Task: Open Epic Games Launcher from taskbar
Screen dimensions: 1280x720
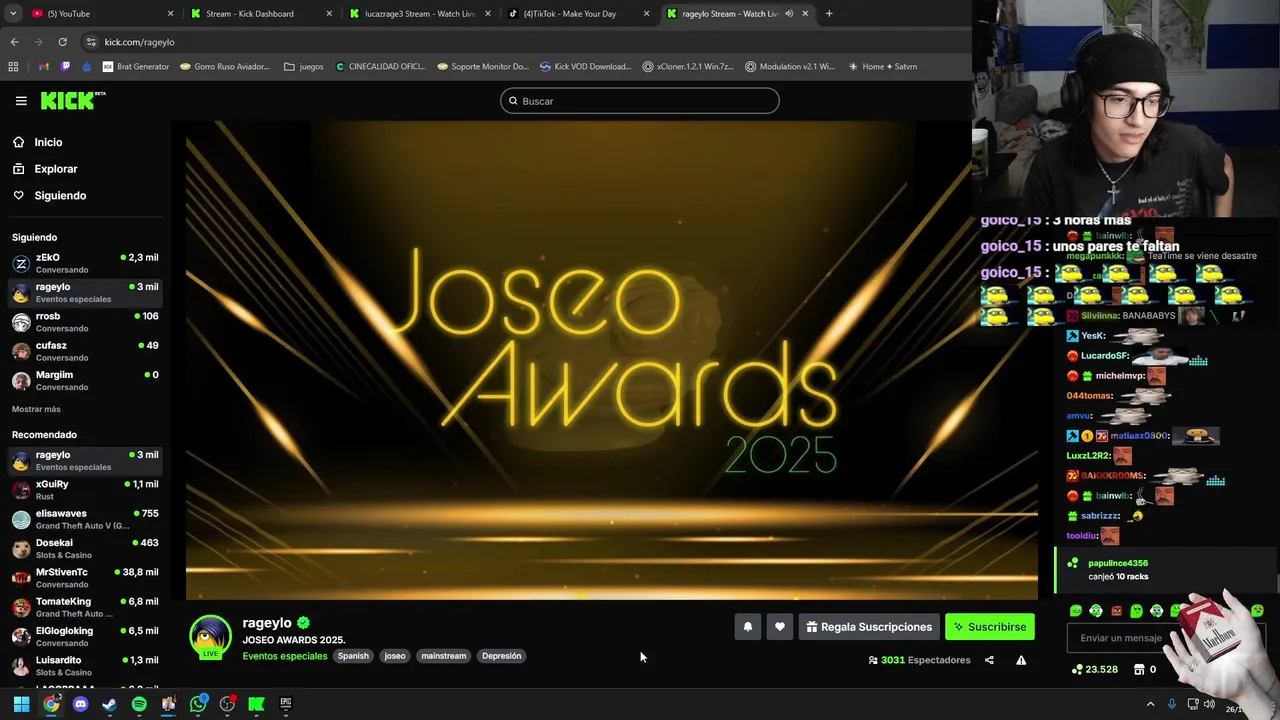Action: (x=286, y=704)
